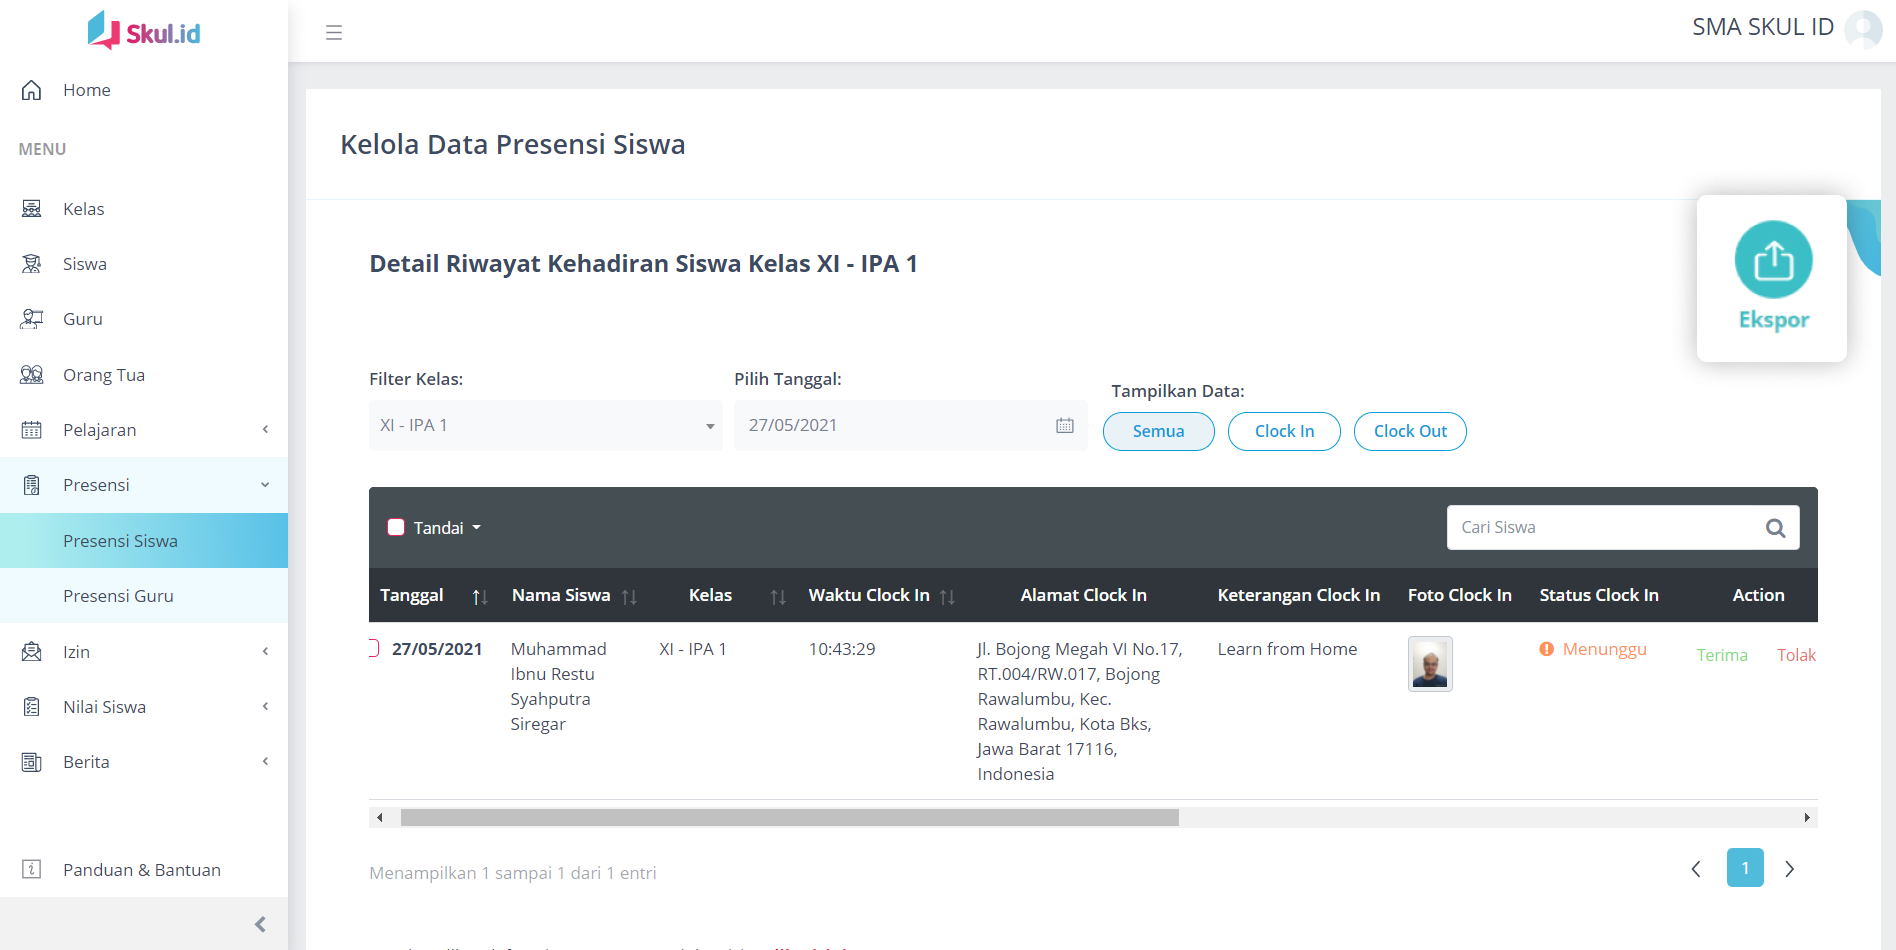Sort table by Waktu Clock In
1896x950 pixels.
point(946,597)
